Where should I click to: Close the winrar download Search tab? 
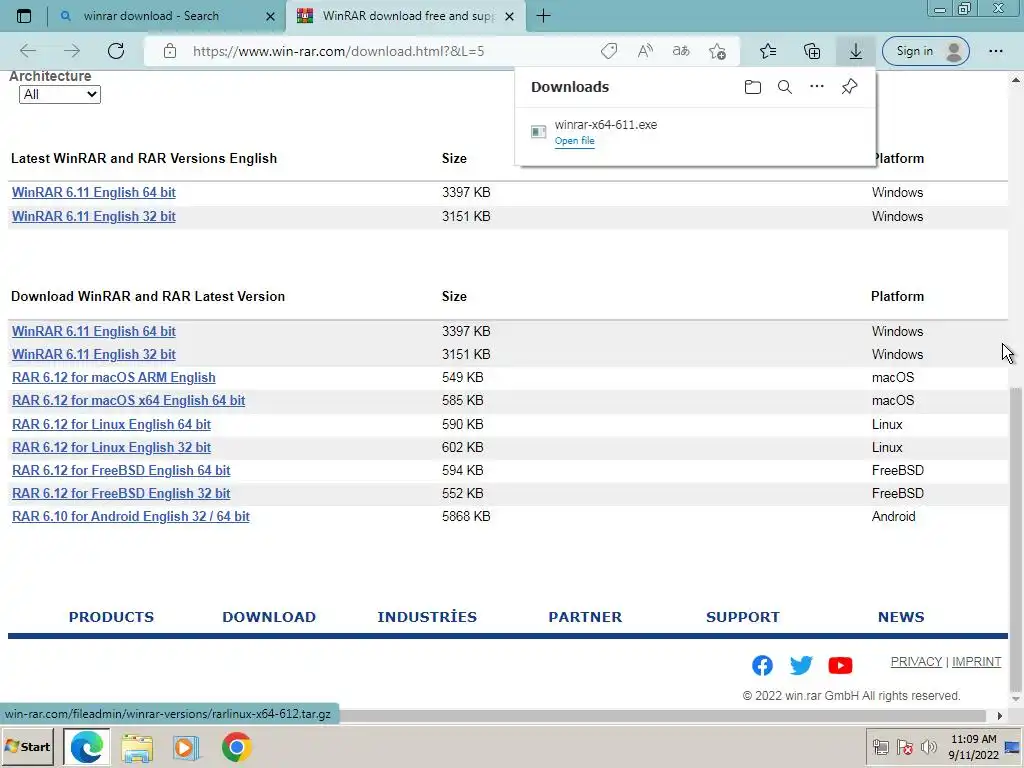(270, 16)
